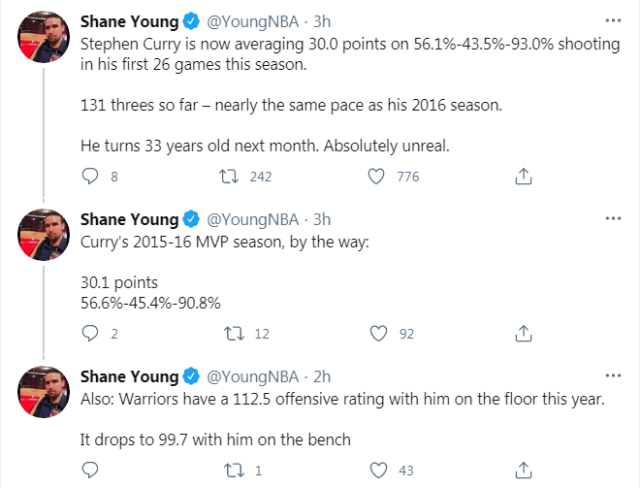641x488 pixels.
Task: Reply to the Stephen Curry averaging tweet
Action: (90, 177)
